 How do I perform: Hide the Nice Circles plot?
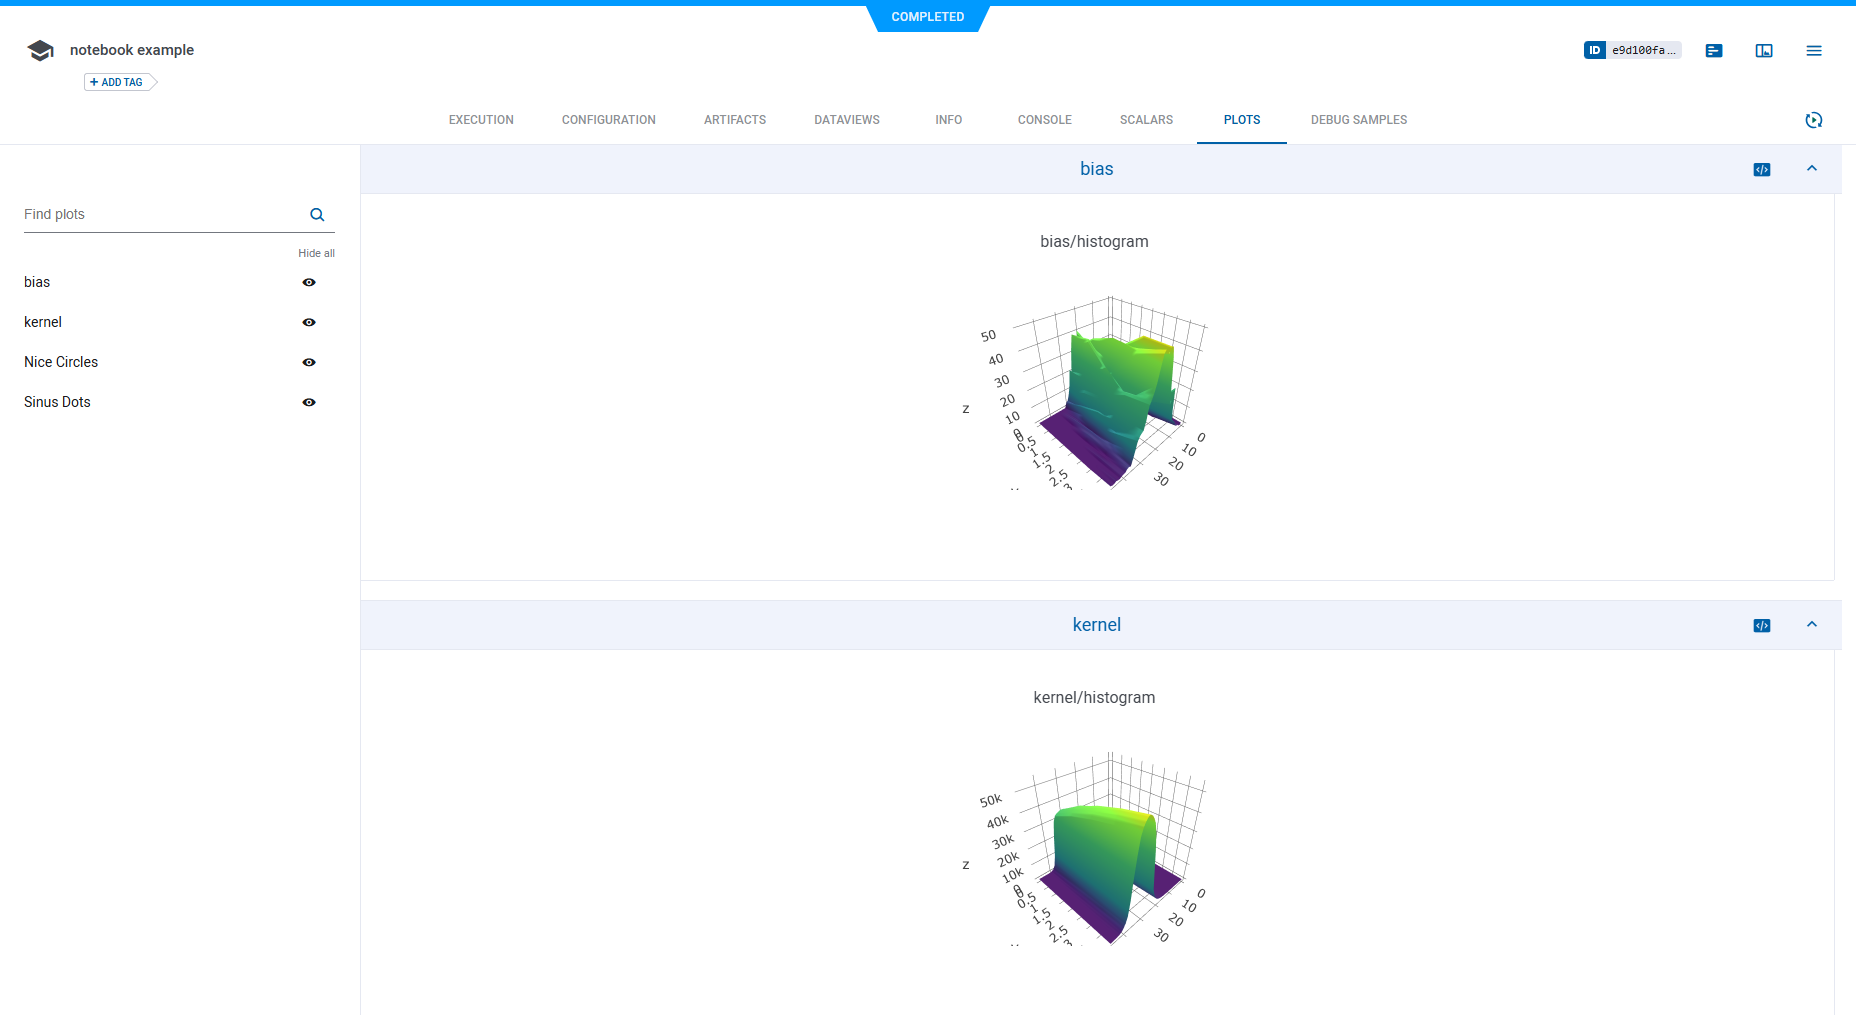point(309,363)
